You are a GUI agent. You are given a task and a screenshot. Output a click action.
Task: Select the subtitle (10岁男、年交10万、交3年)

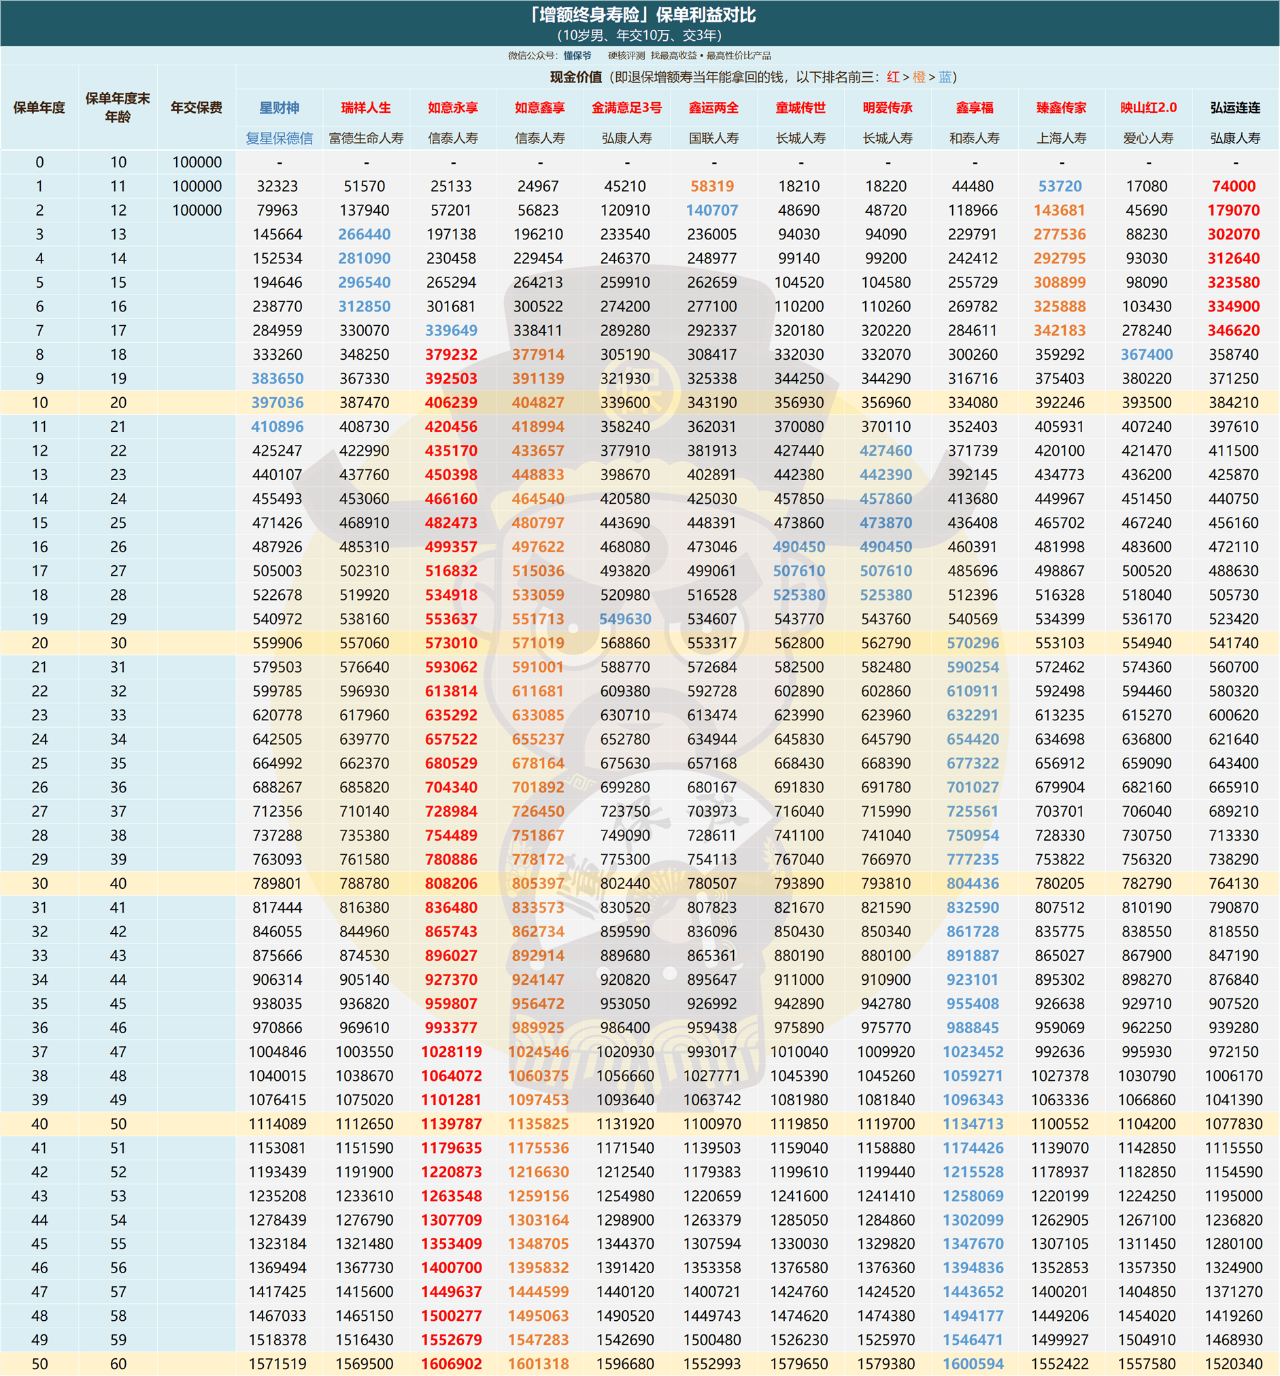641,35
